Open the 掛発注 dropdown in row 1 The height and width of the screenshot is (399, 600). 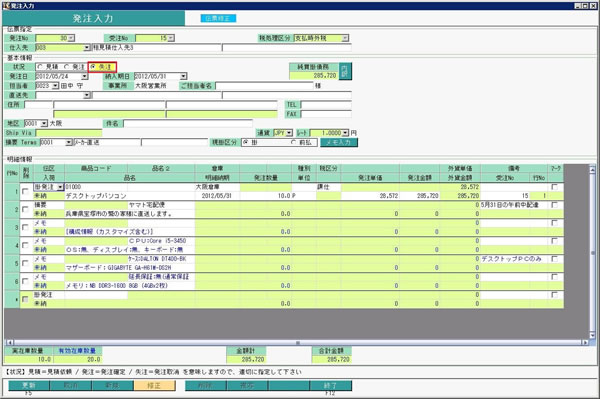60,187
